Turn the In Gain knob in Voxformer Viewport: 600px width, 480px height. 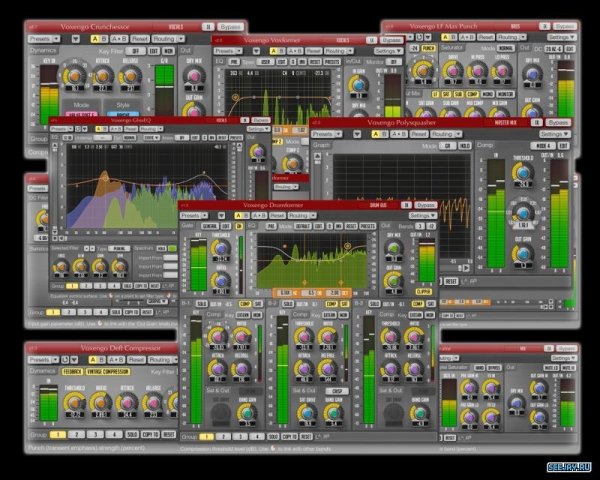[359, 85]
